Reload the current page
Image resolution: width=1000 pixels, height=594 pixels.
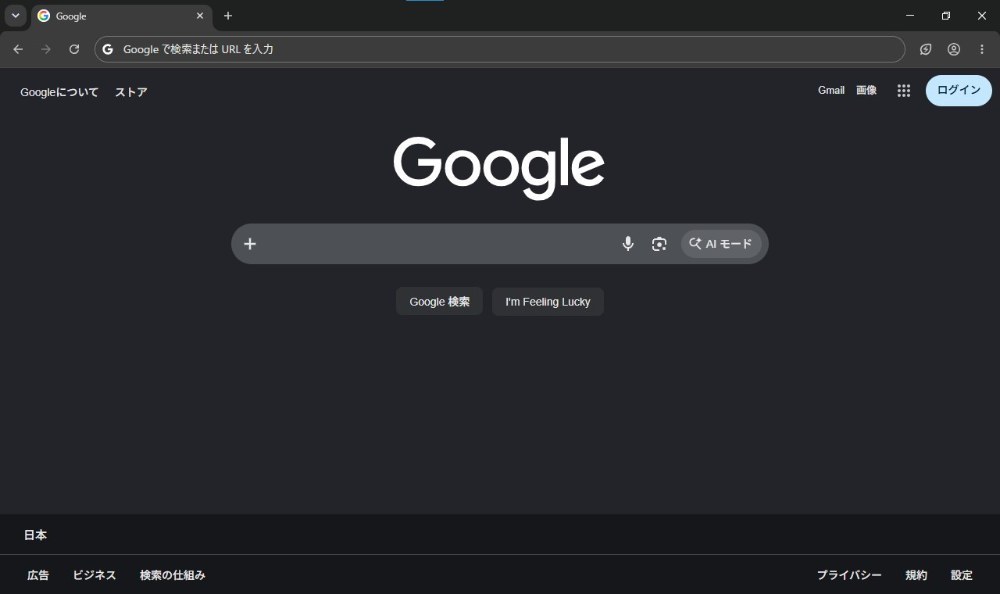tap(74, 49)
